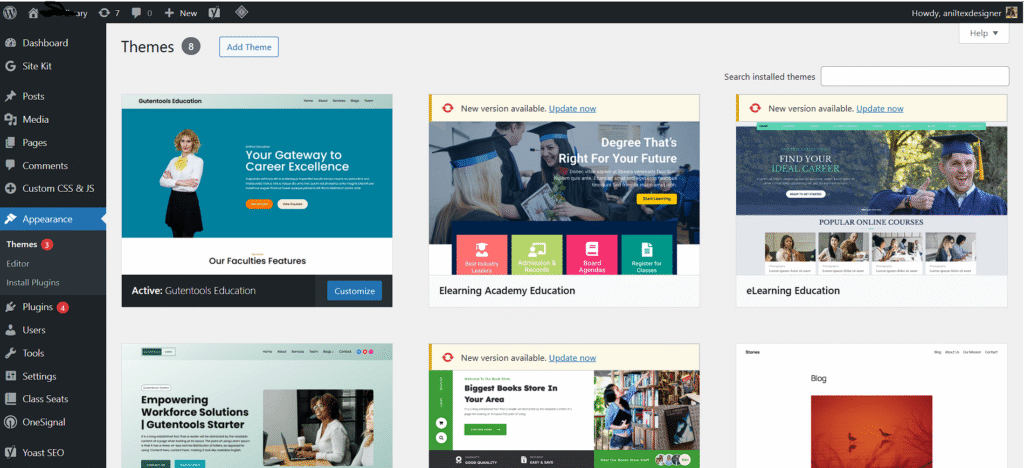Open Dashboard from the sidebar

(45, 43)
